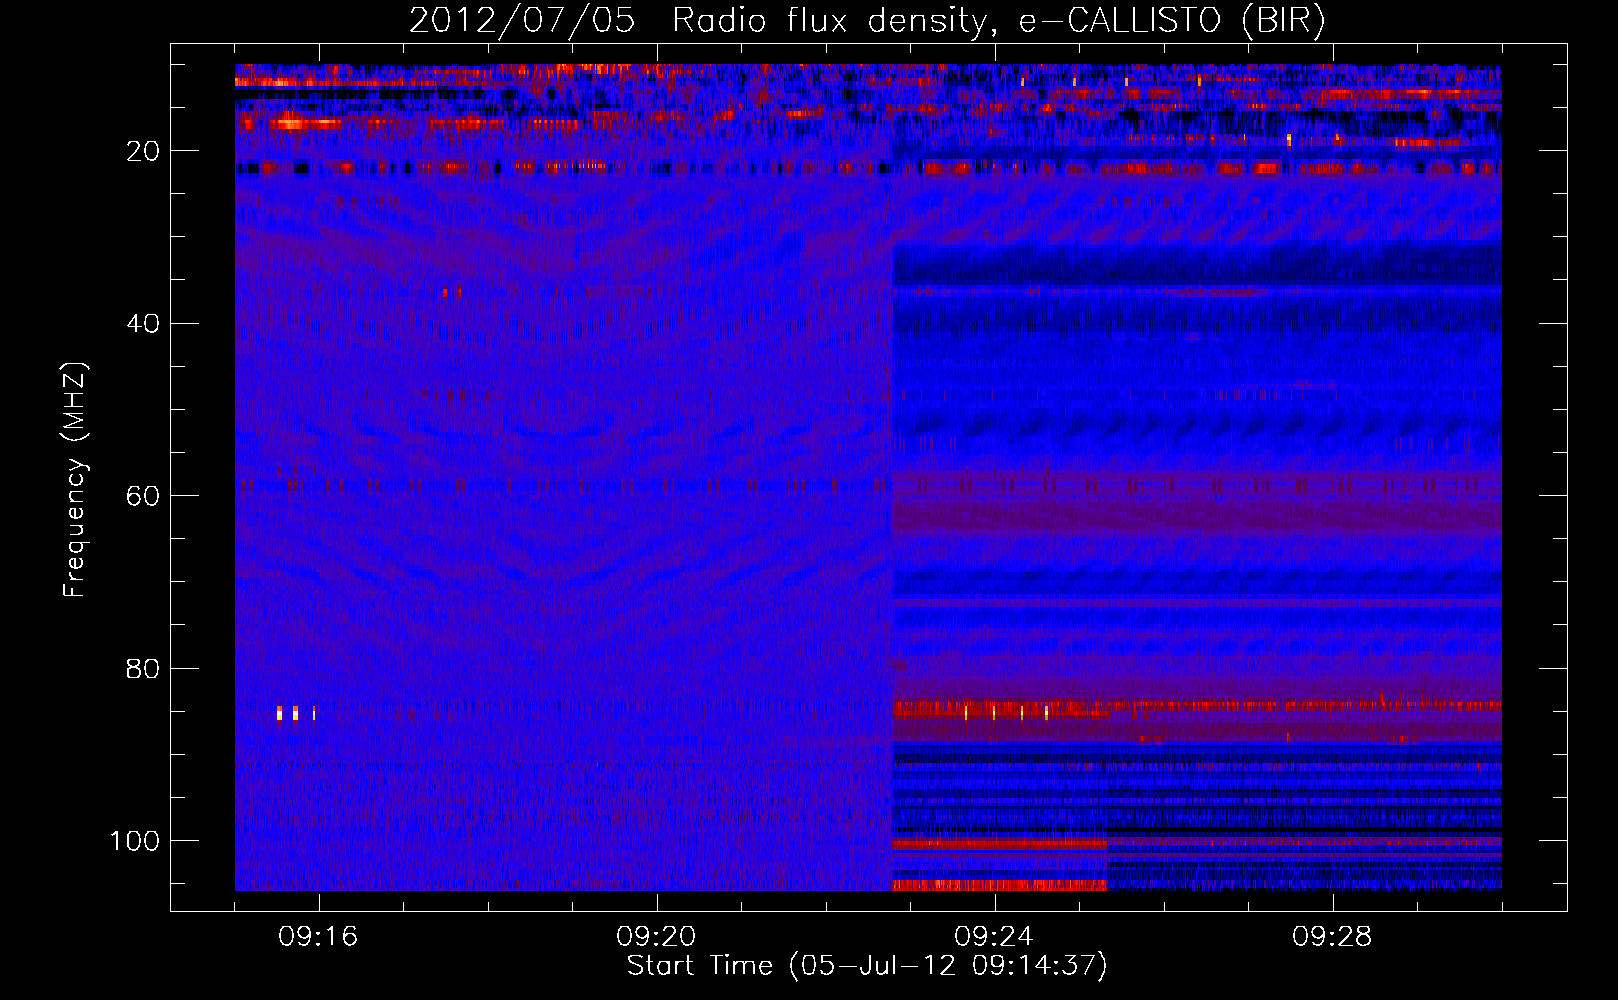The height and width of the screenshot is (1000, 1618).
Task: Click the "09:20" time tick label
Action: point(656,937)
